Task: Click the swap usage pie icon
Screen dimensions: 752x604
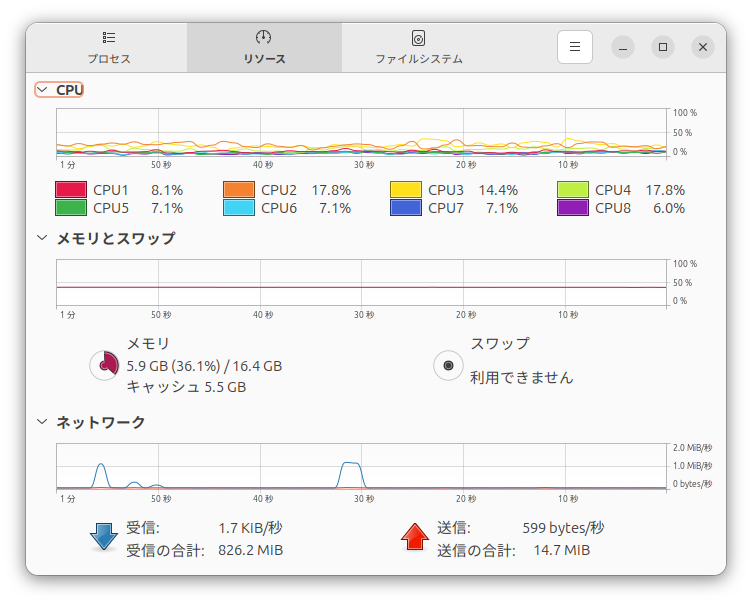Action: 448,366
